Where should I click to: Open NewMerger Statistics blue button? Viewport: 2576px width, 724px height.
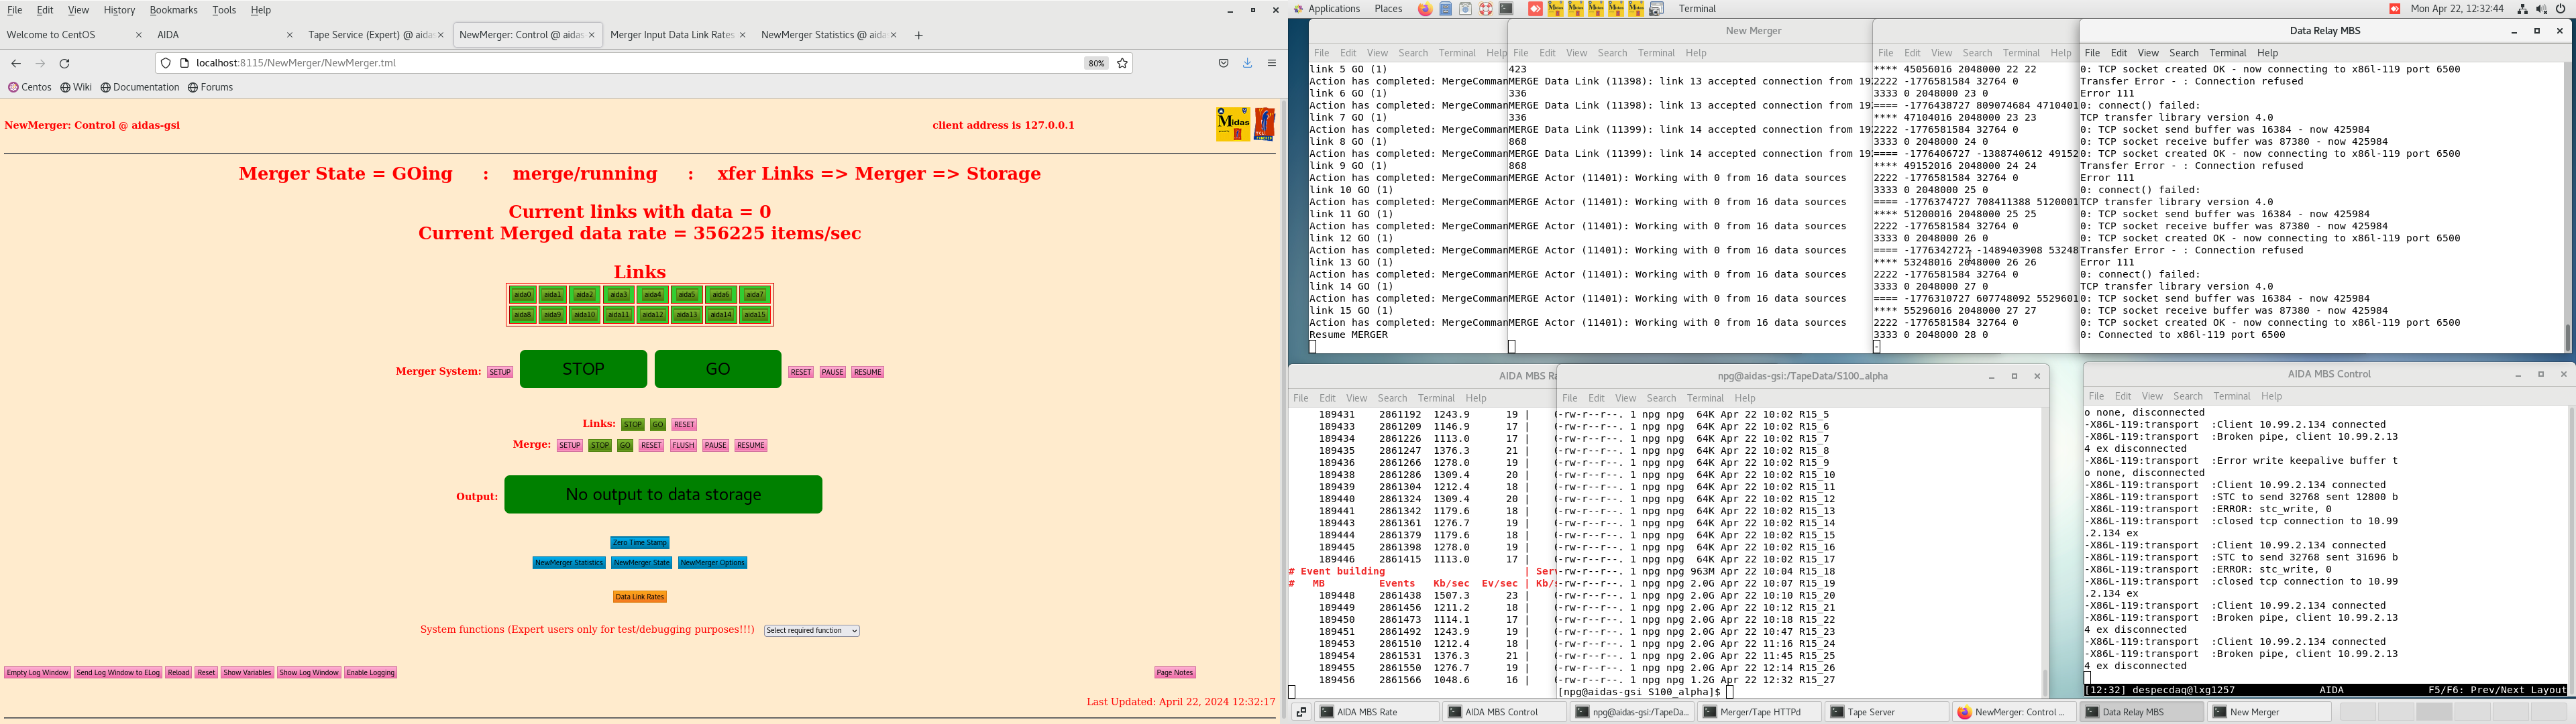[x=569, y=563]
